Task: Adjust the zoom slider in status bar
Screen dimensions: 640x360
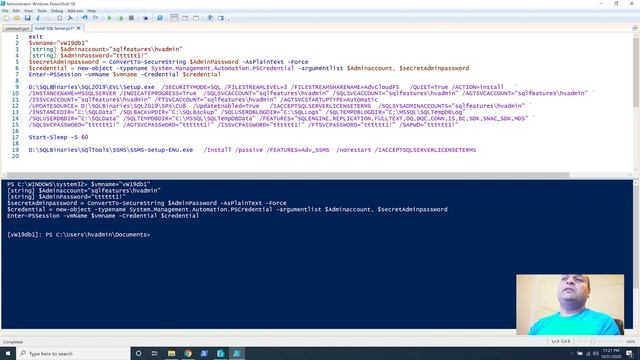Action: point(592,341)
